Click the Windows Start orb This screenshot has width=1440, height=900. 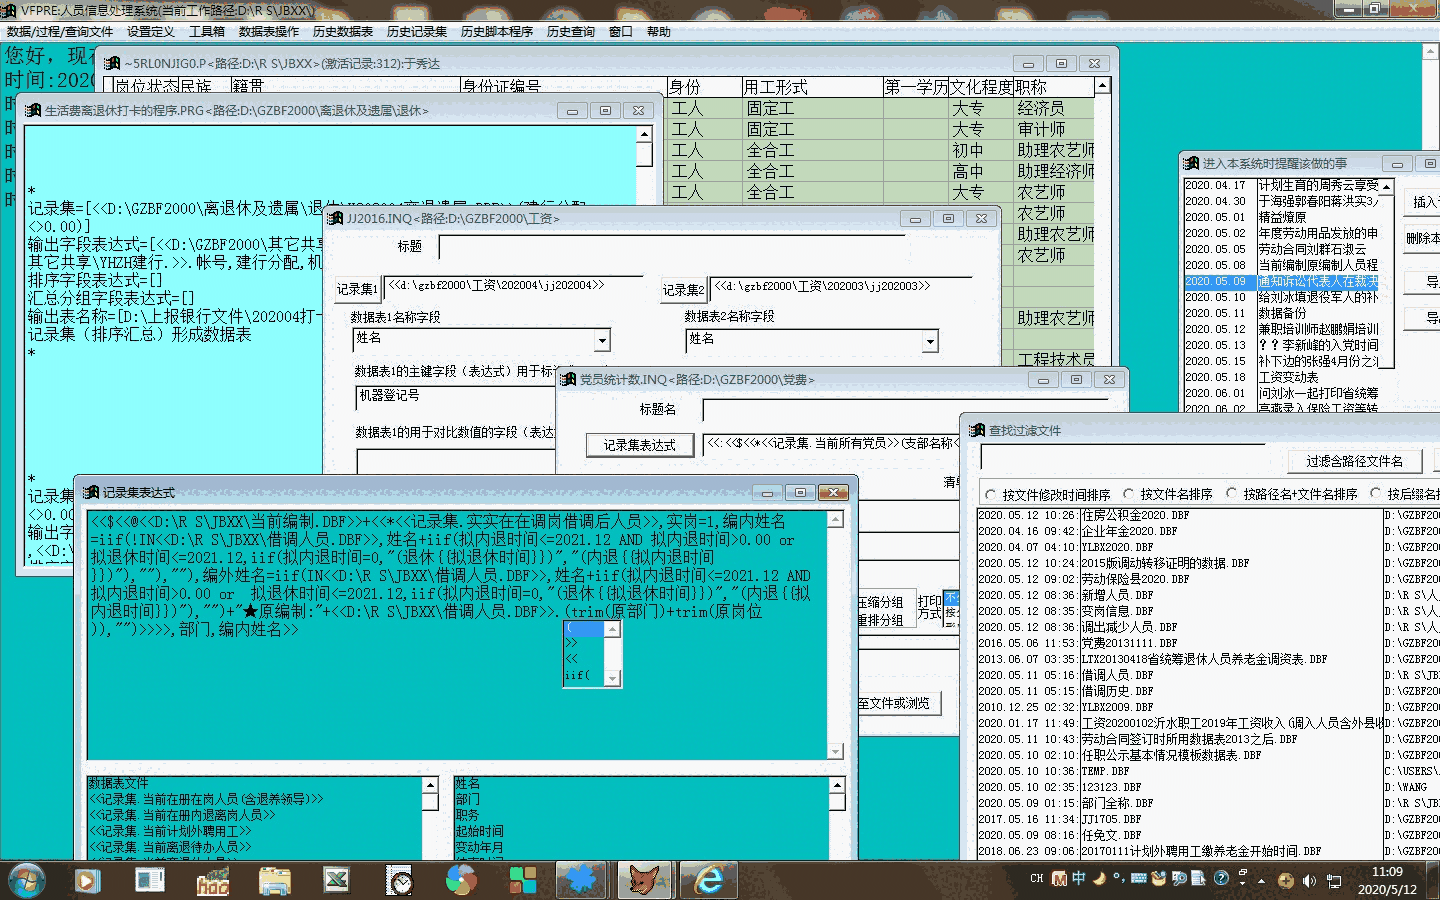[x=27, y=880]
